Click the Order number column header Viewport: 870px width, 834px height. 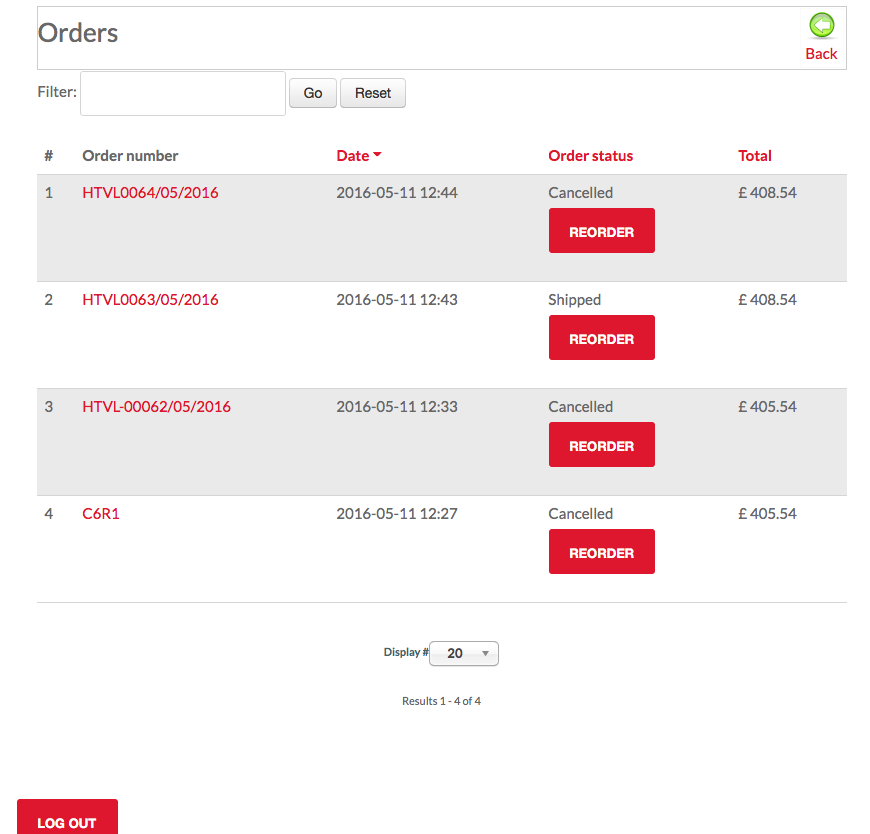[130, 156]
